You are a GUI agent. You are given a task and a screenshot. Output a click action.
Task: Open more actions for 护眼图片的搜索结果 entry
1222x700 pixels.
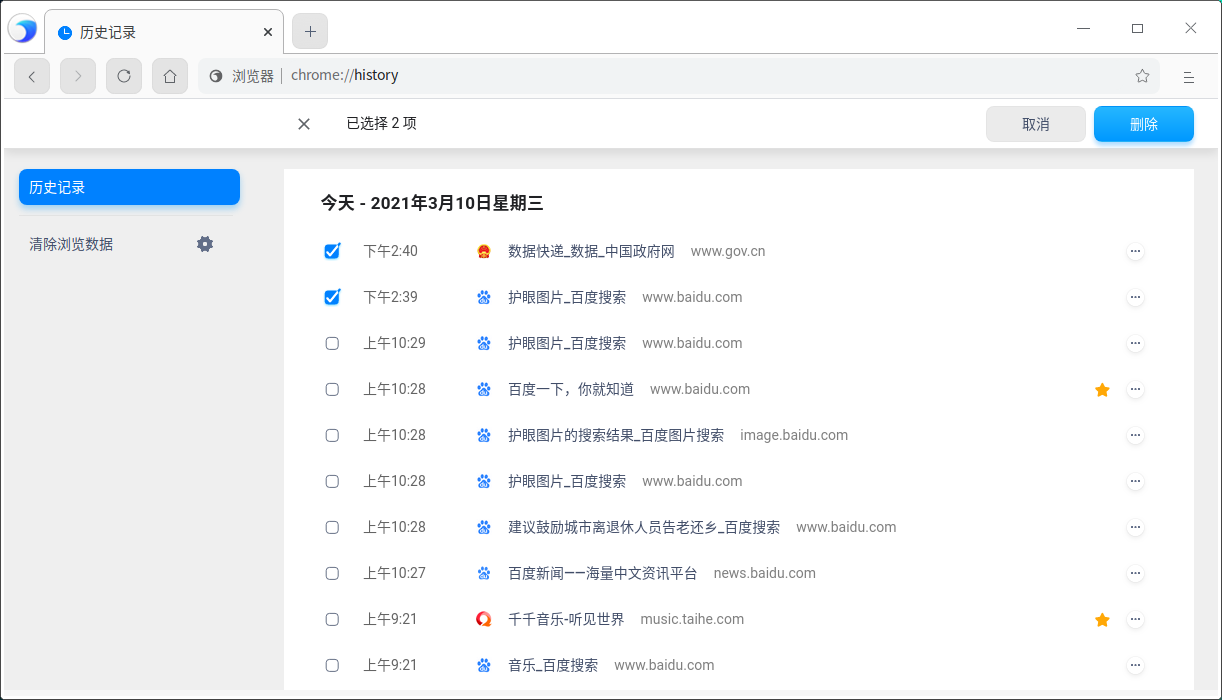pyautogui.click(x=1135, y=435)
